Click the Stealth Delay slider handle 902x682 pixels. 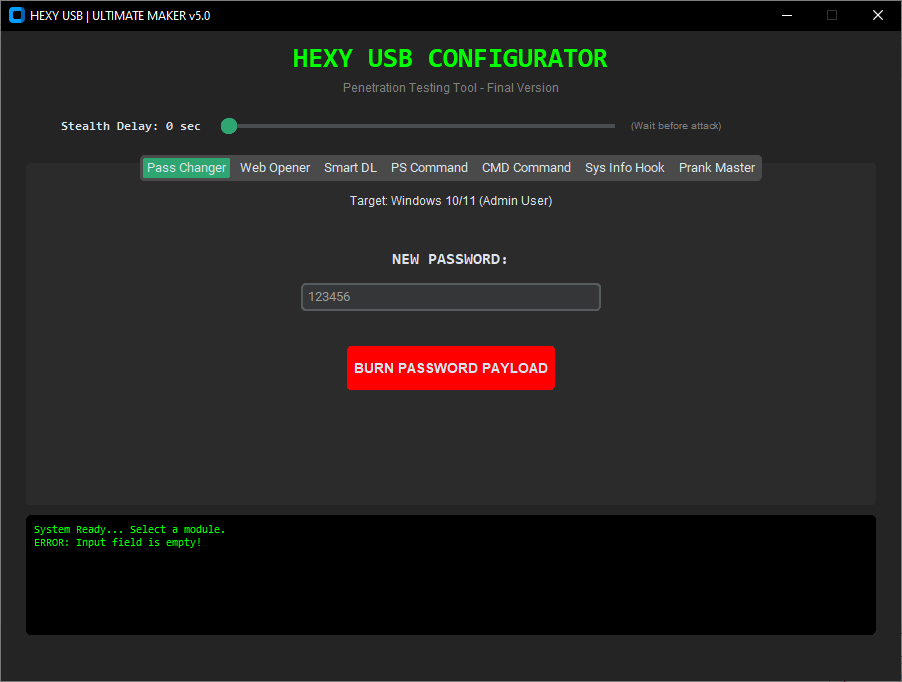pos(228,126)
